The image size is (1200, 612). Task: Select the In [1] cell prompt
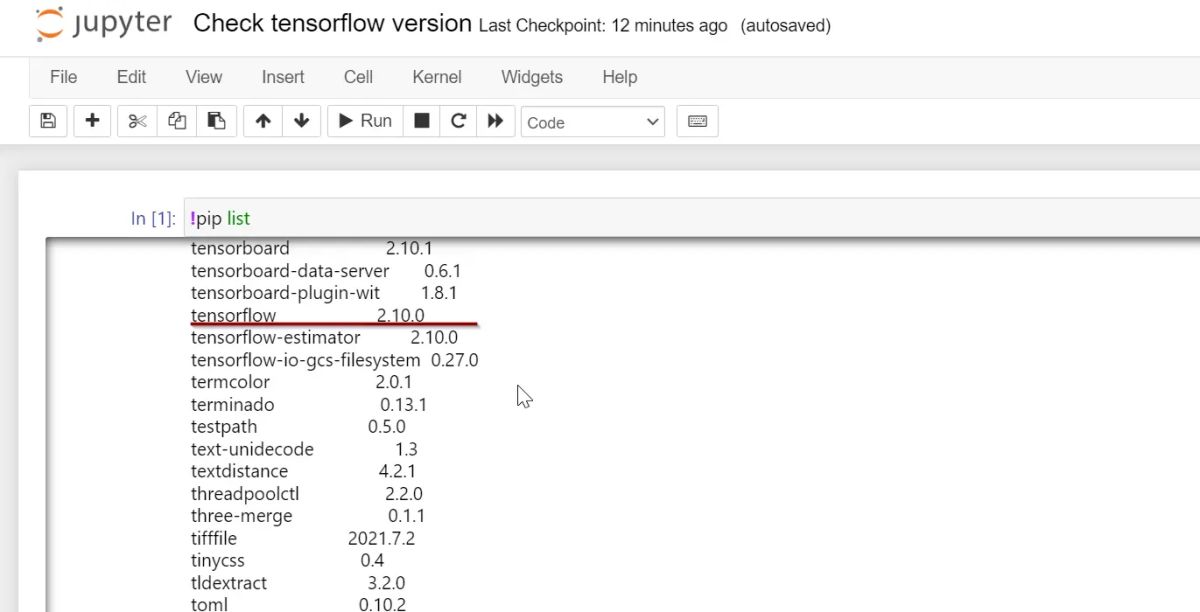(x=153, y=218)
